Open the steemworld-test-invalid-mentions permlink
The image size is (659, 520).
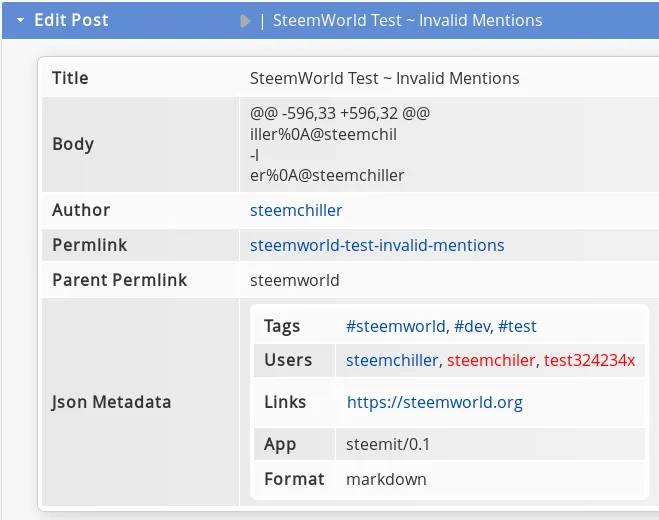[377, 245]
